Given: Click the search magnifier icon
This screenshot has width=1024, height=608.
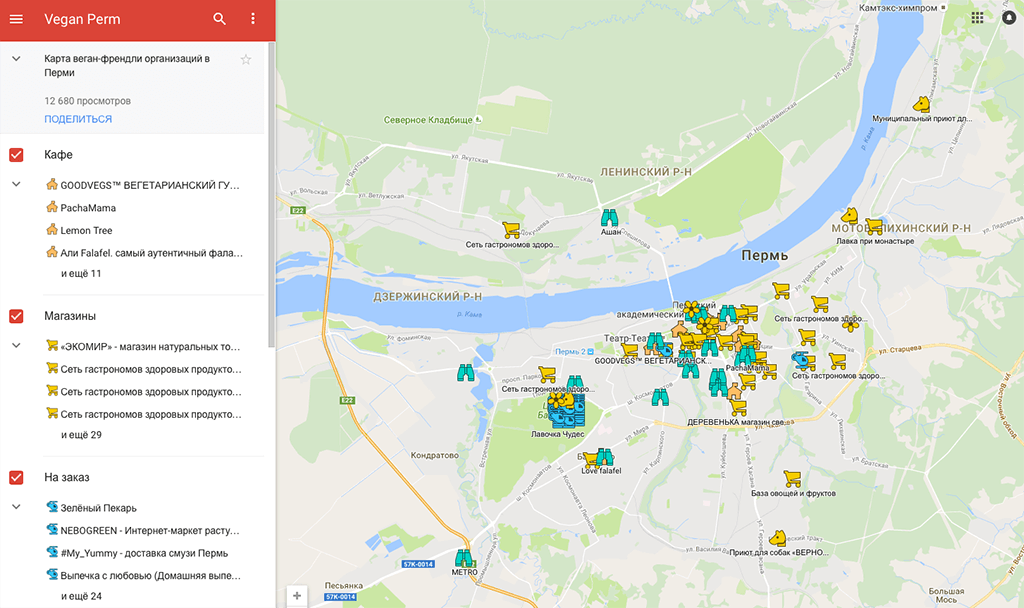Looking at the screenshot, I should pos(220,20).
